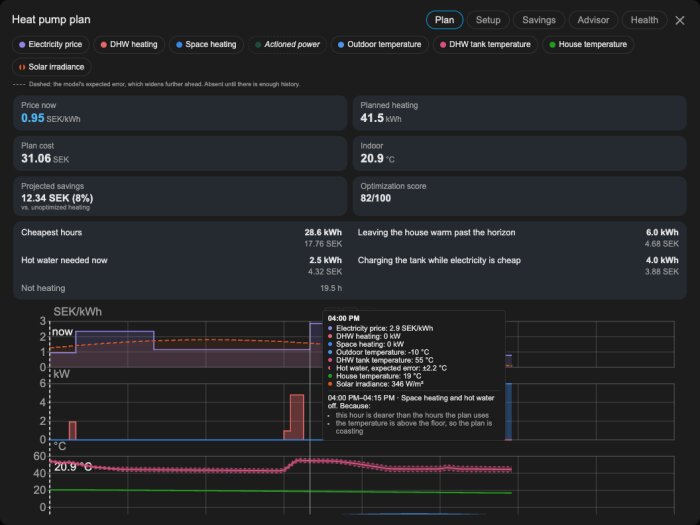The image size is (700, 525).
Task: Click the 41.5 kWh planned heating value
Action: pyautogui.click(x=381, y=118)
